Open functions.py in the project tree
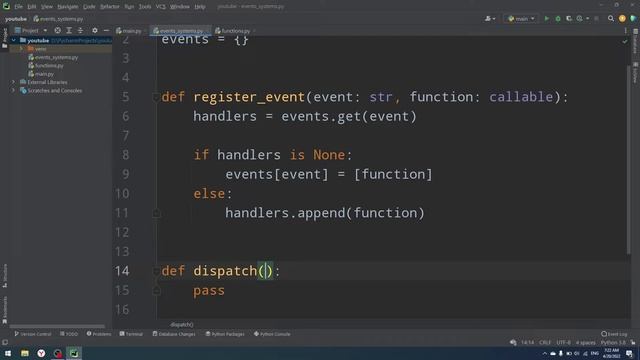 (46, 65)
